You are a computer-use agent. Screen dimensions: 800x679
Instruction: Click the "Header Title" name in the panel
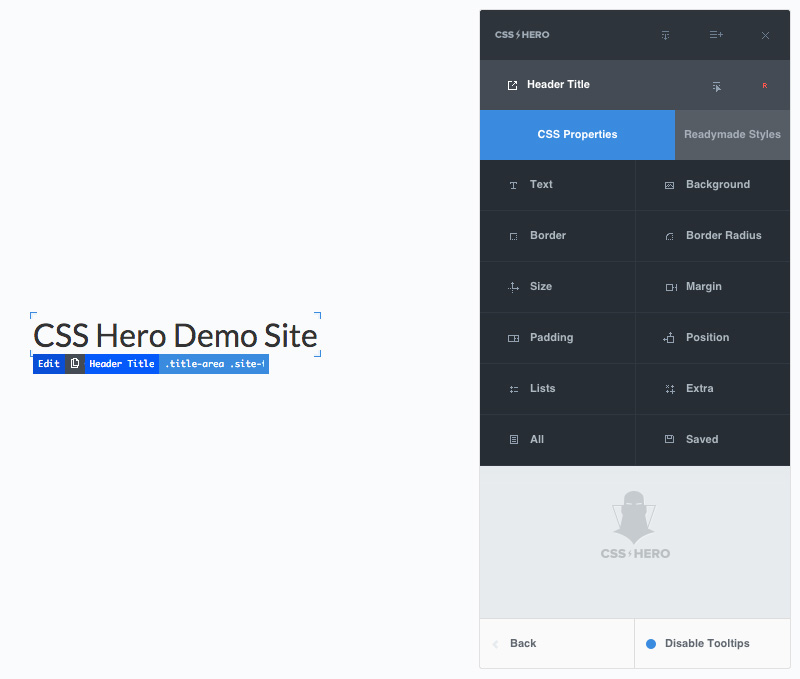coord(558,85)
